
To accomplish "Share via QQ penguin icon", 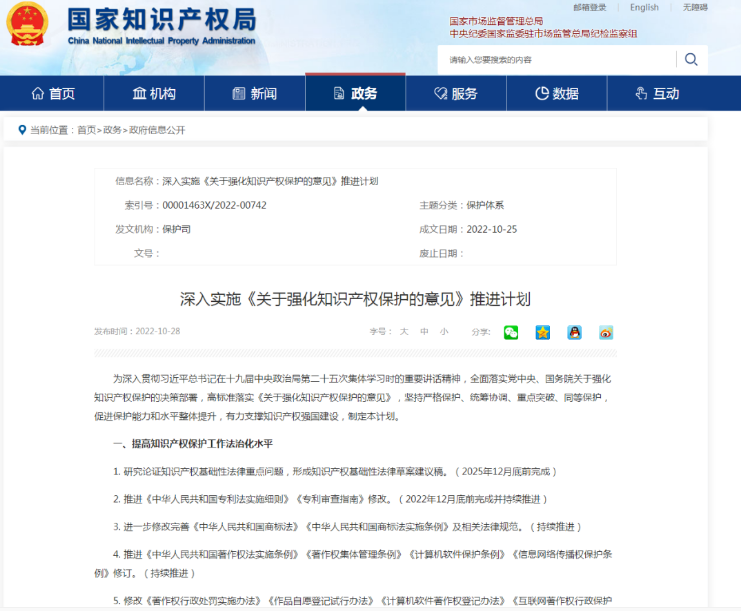I will coord(574,332).
